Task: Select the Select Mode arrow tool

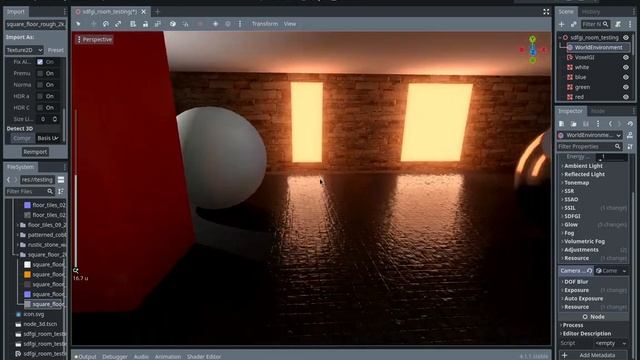Action: tap(78, 24)
